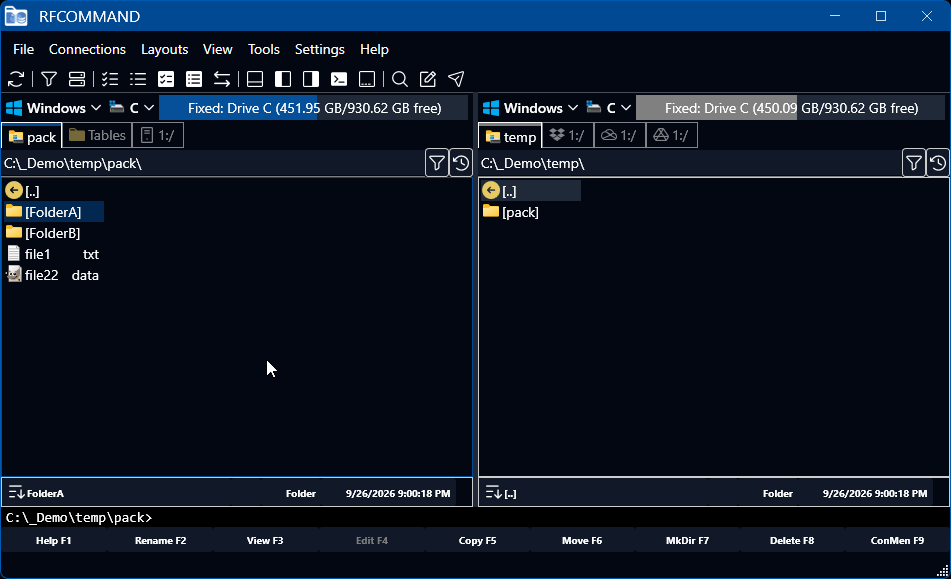
Task: Click the left path field C:\_Demo\temp\pack\
Action: point(213,163)
